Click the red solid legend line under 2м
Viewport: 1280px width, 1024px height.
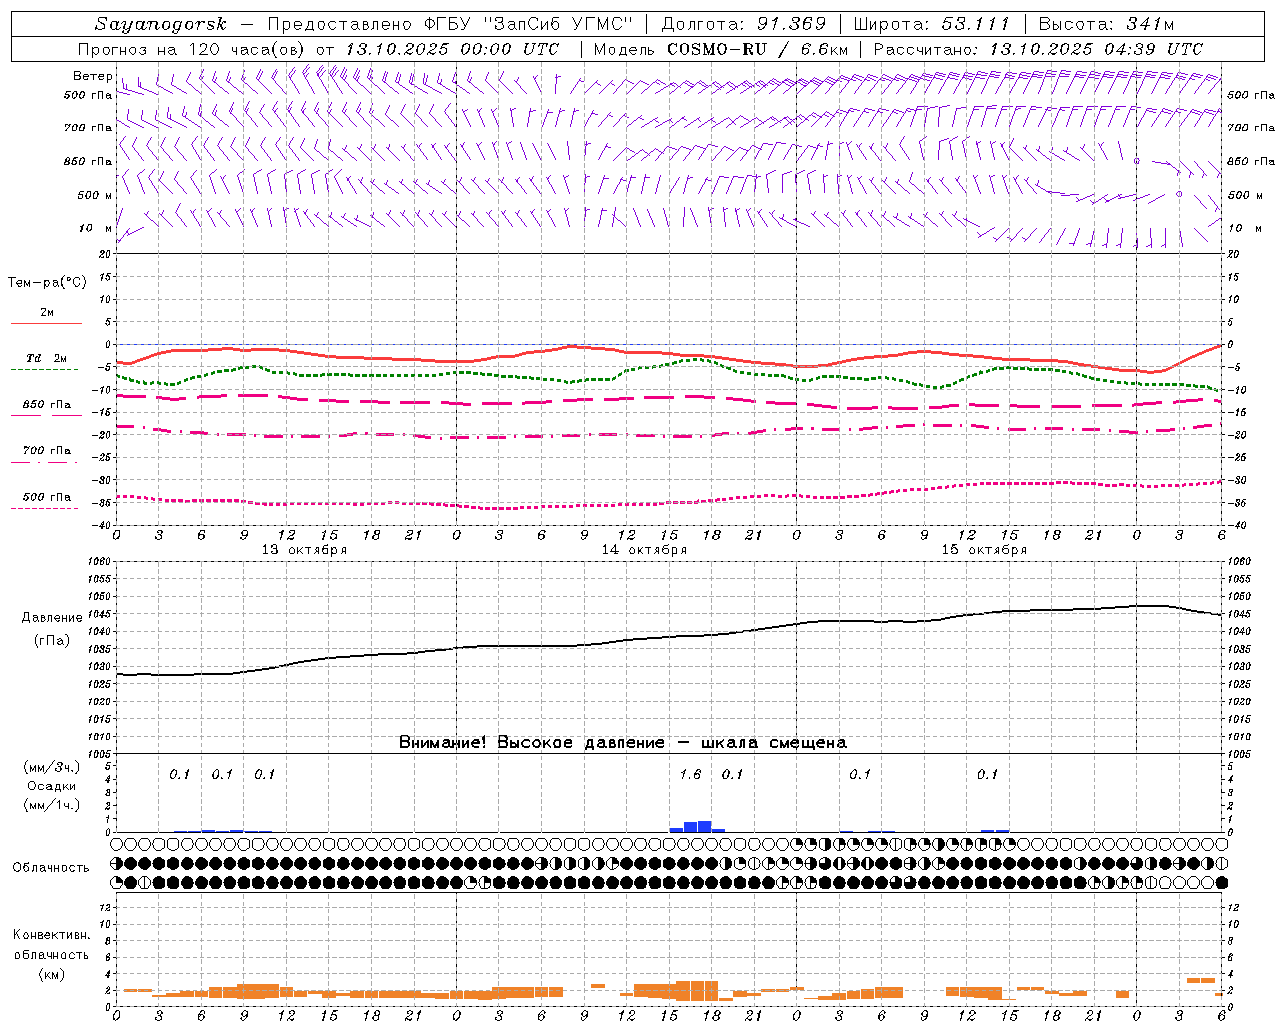point(46,323)
